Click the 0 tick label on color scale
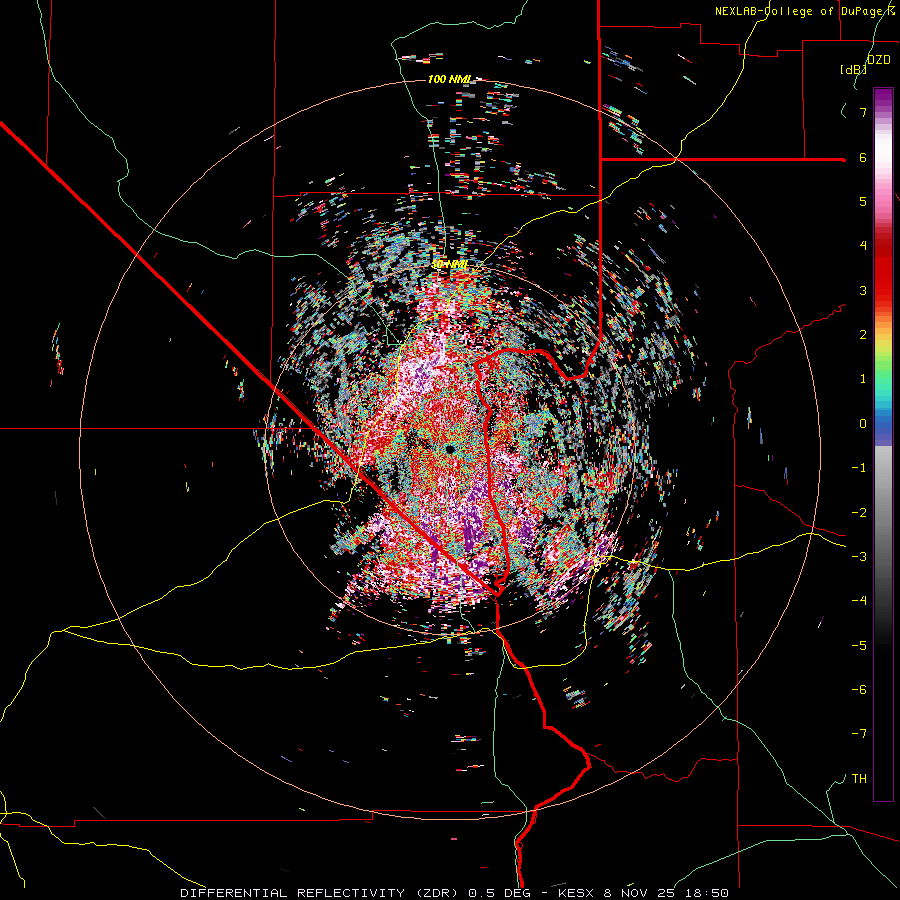 point(863,424)
